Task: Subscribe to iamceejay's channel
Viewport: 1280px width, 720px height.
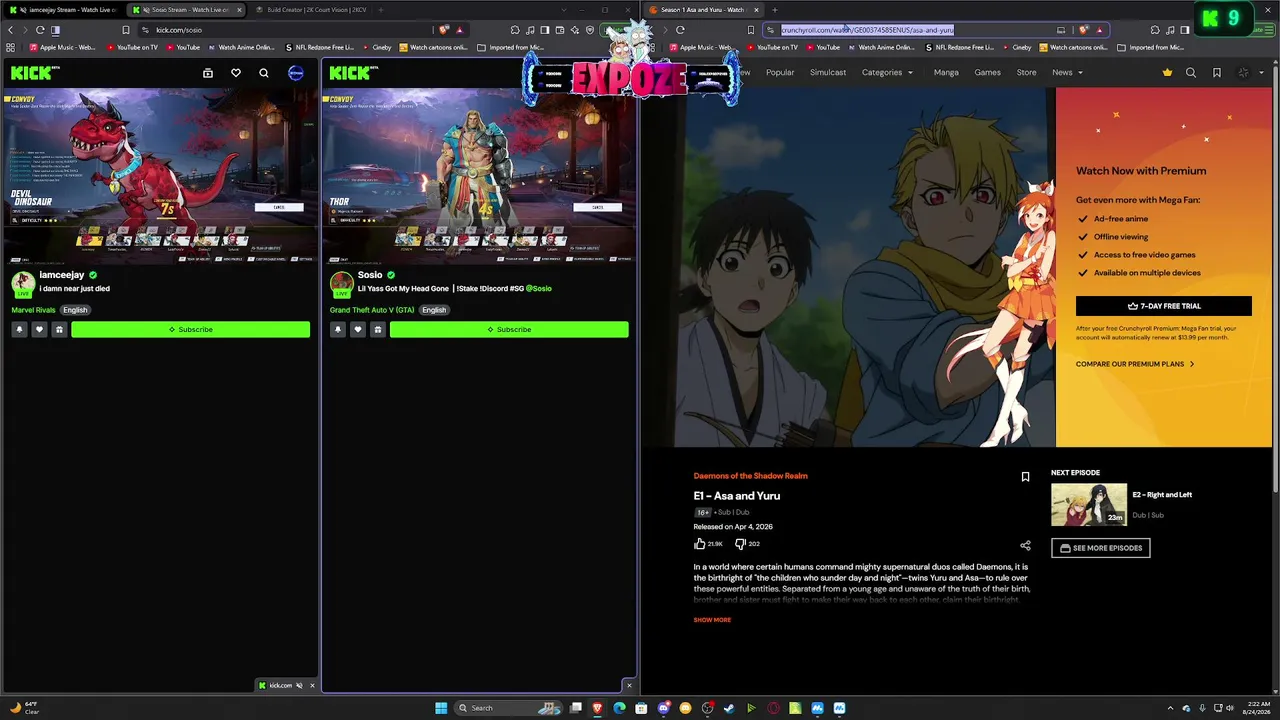Action: coord(190,329)
